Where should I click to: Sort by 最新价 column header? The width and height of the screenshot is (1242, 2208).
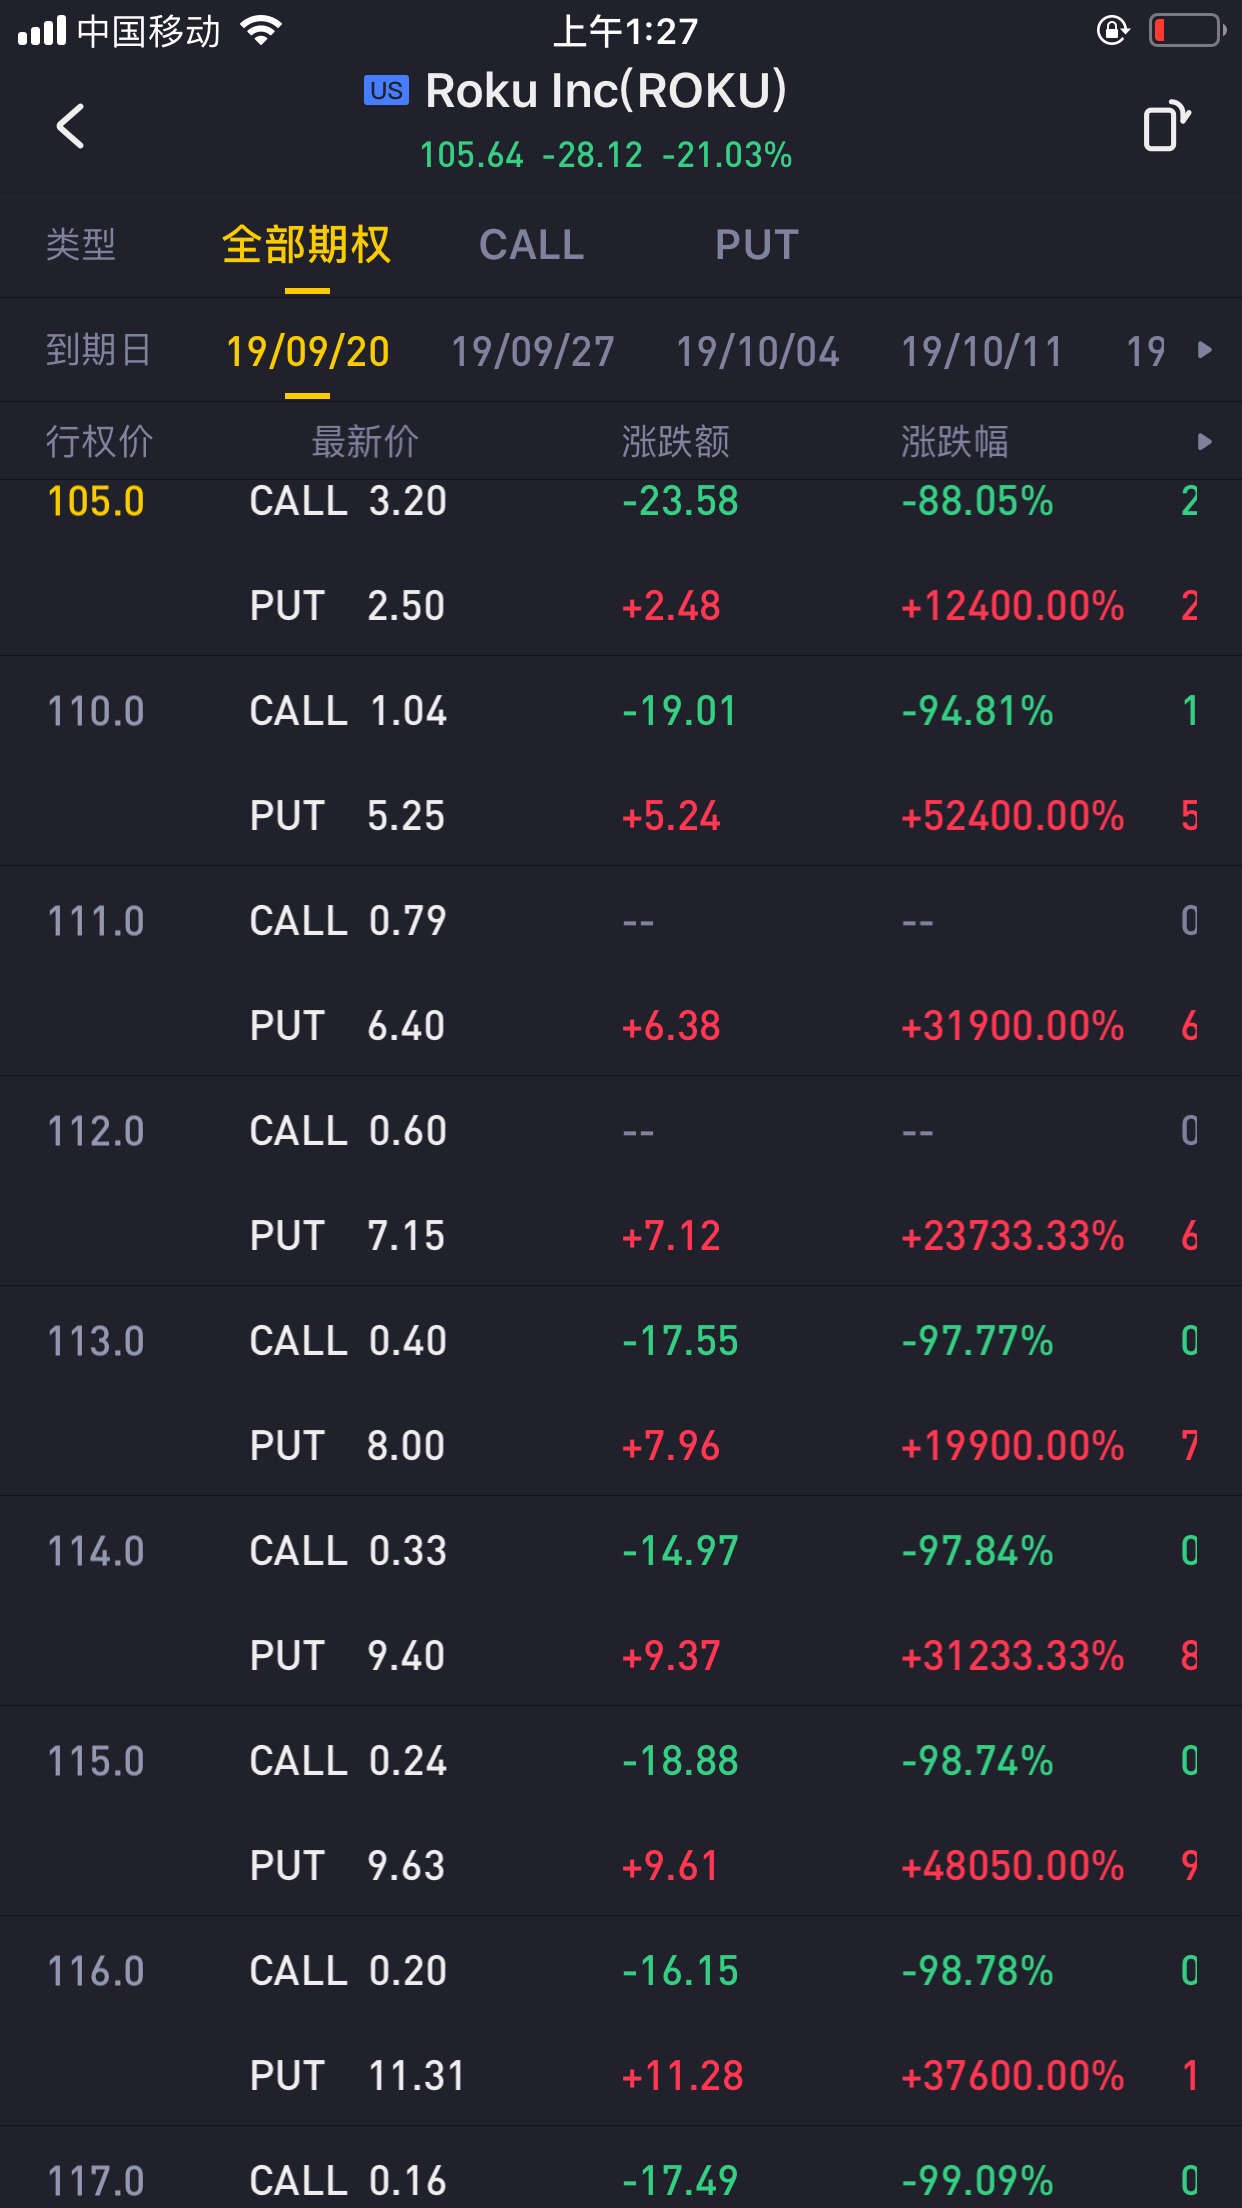coord(365,442)
